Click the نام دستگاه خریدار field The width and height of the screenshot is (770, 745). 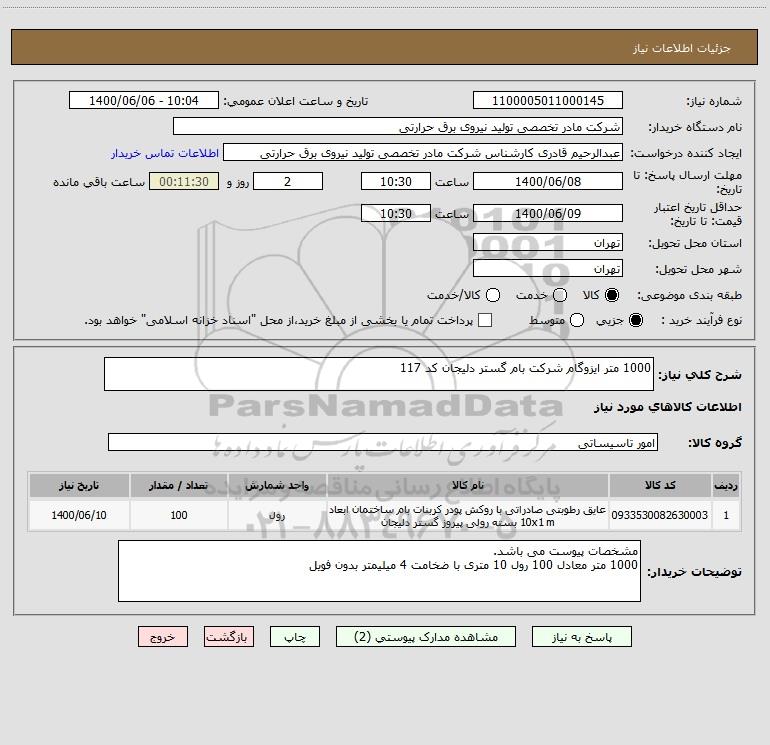pos(398,126)
